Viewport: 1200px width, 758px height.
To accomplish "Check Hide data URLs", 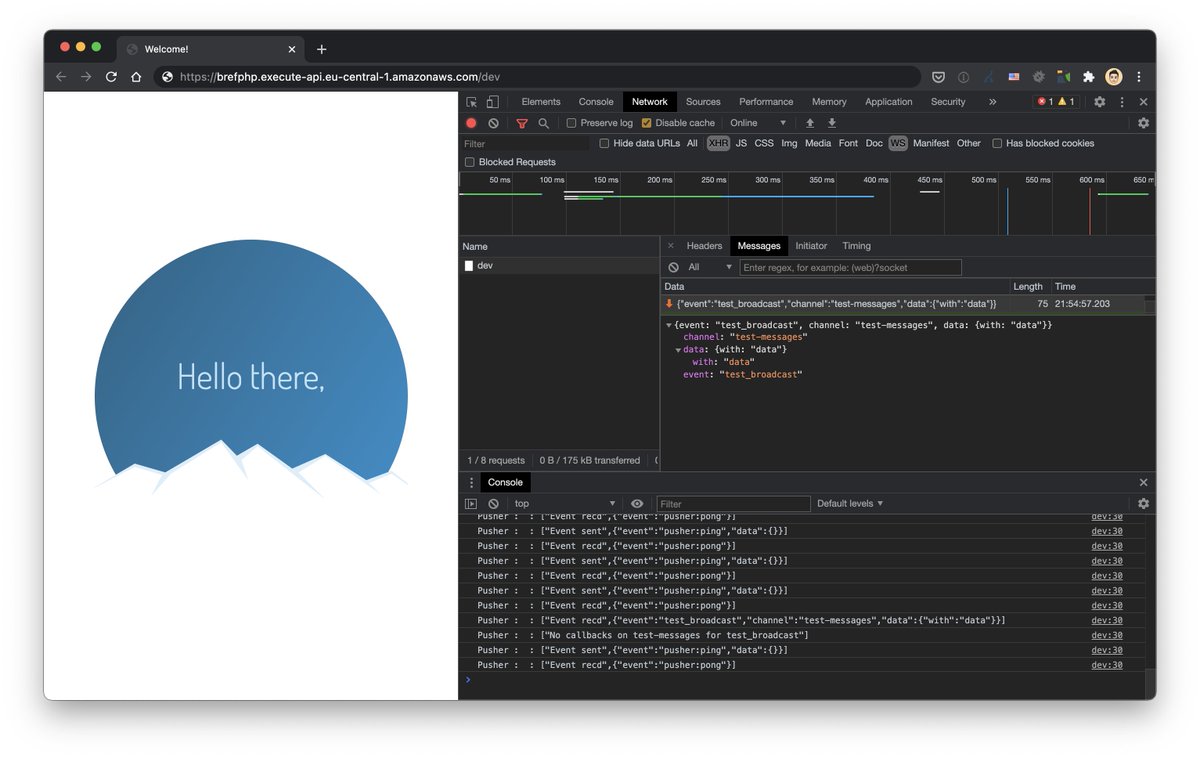I will [x=604, y=144].
